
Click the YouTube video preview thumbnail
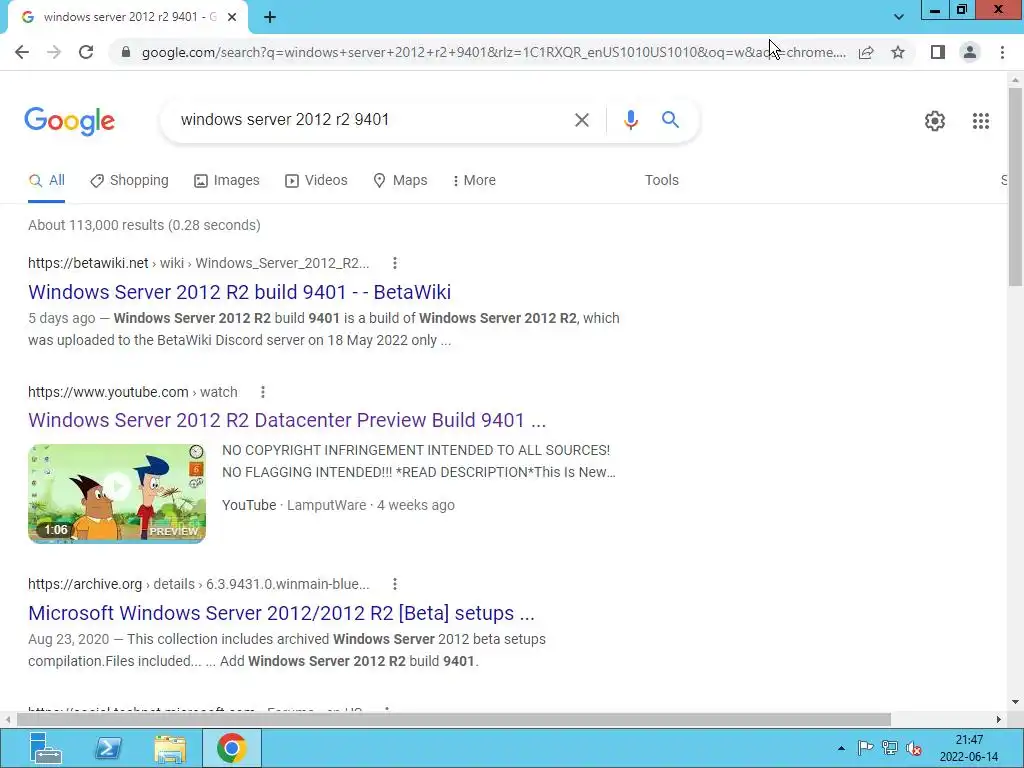(117, 494)
